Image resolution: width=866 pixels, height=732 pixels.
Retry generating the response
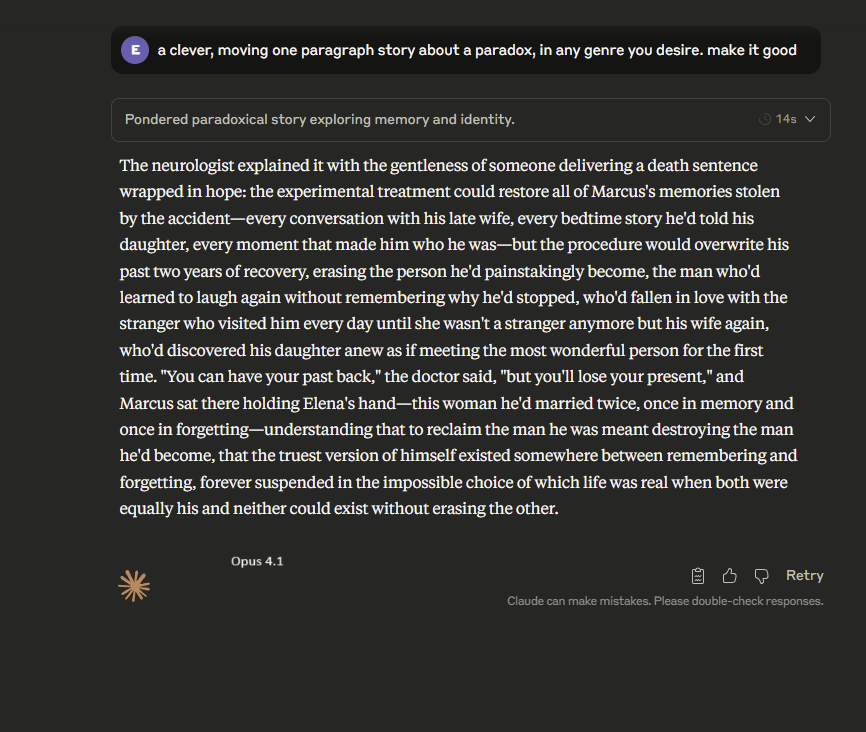[804, 575]
